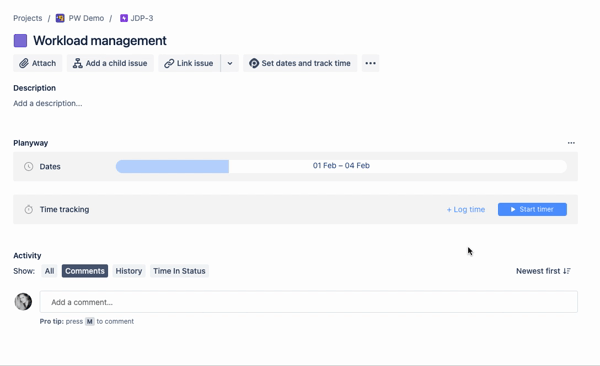The width and height of the screenshot is (600, 366).
Task: Click the purple epic icon beside title
Action: [20, 41]
